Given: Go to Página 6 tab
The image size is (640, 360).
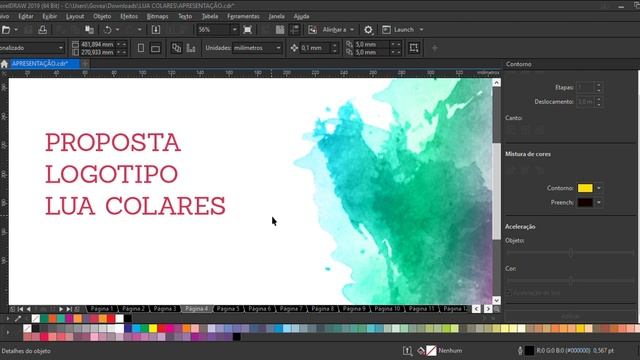Looking at the screenshot, I should pos(260,309).
